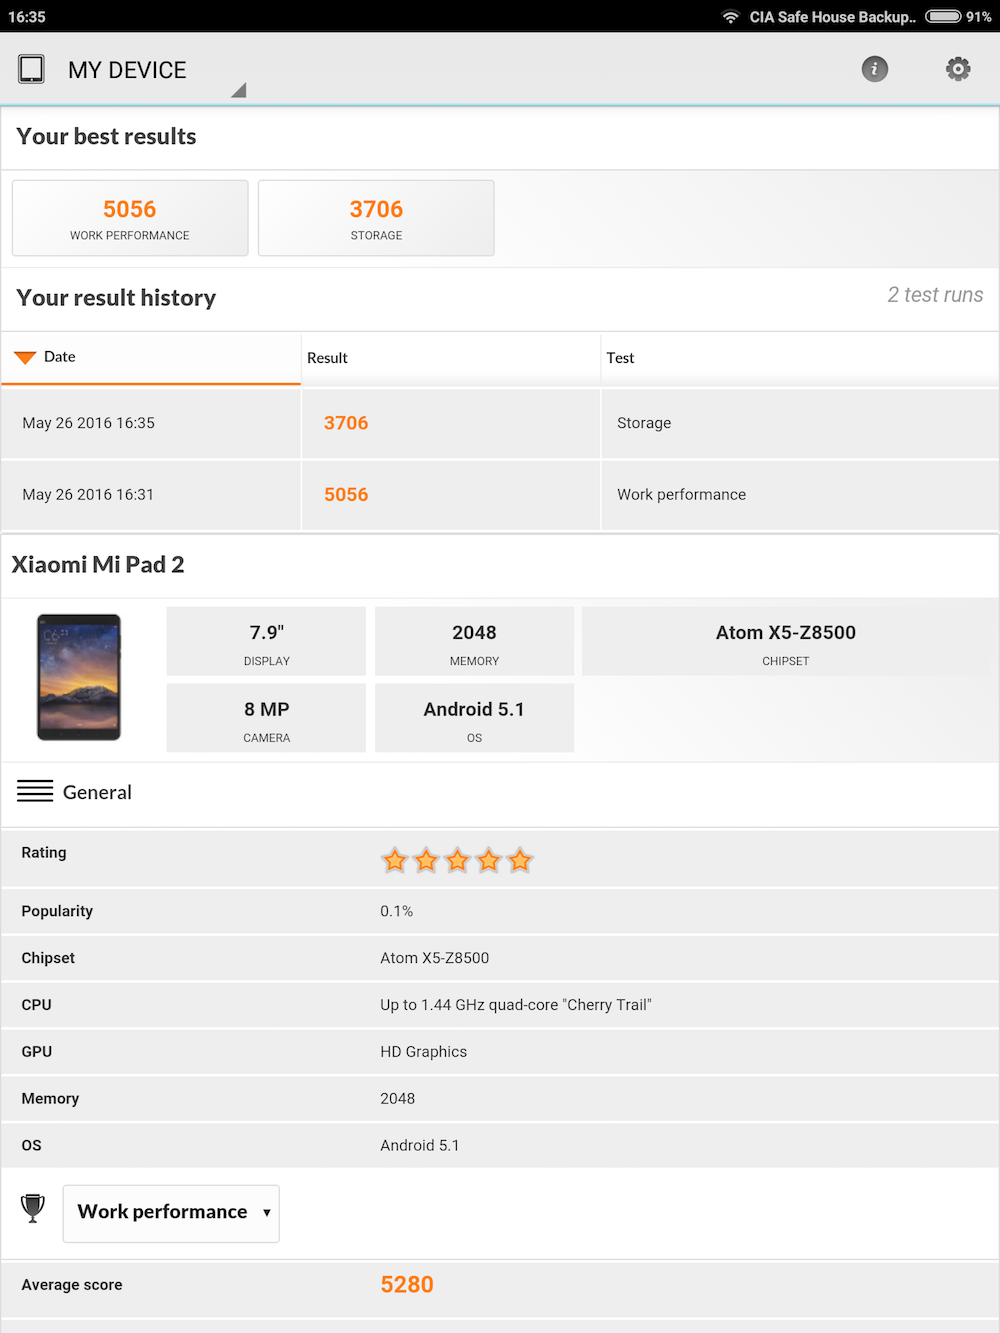Click the General section list icon

[35, 791]
